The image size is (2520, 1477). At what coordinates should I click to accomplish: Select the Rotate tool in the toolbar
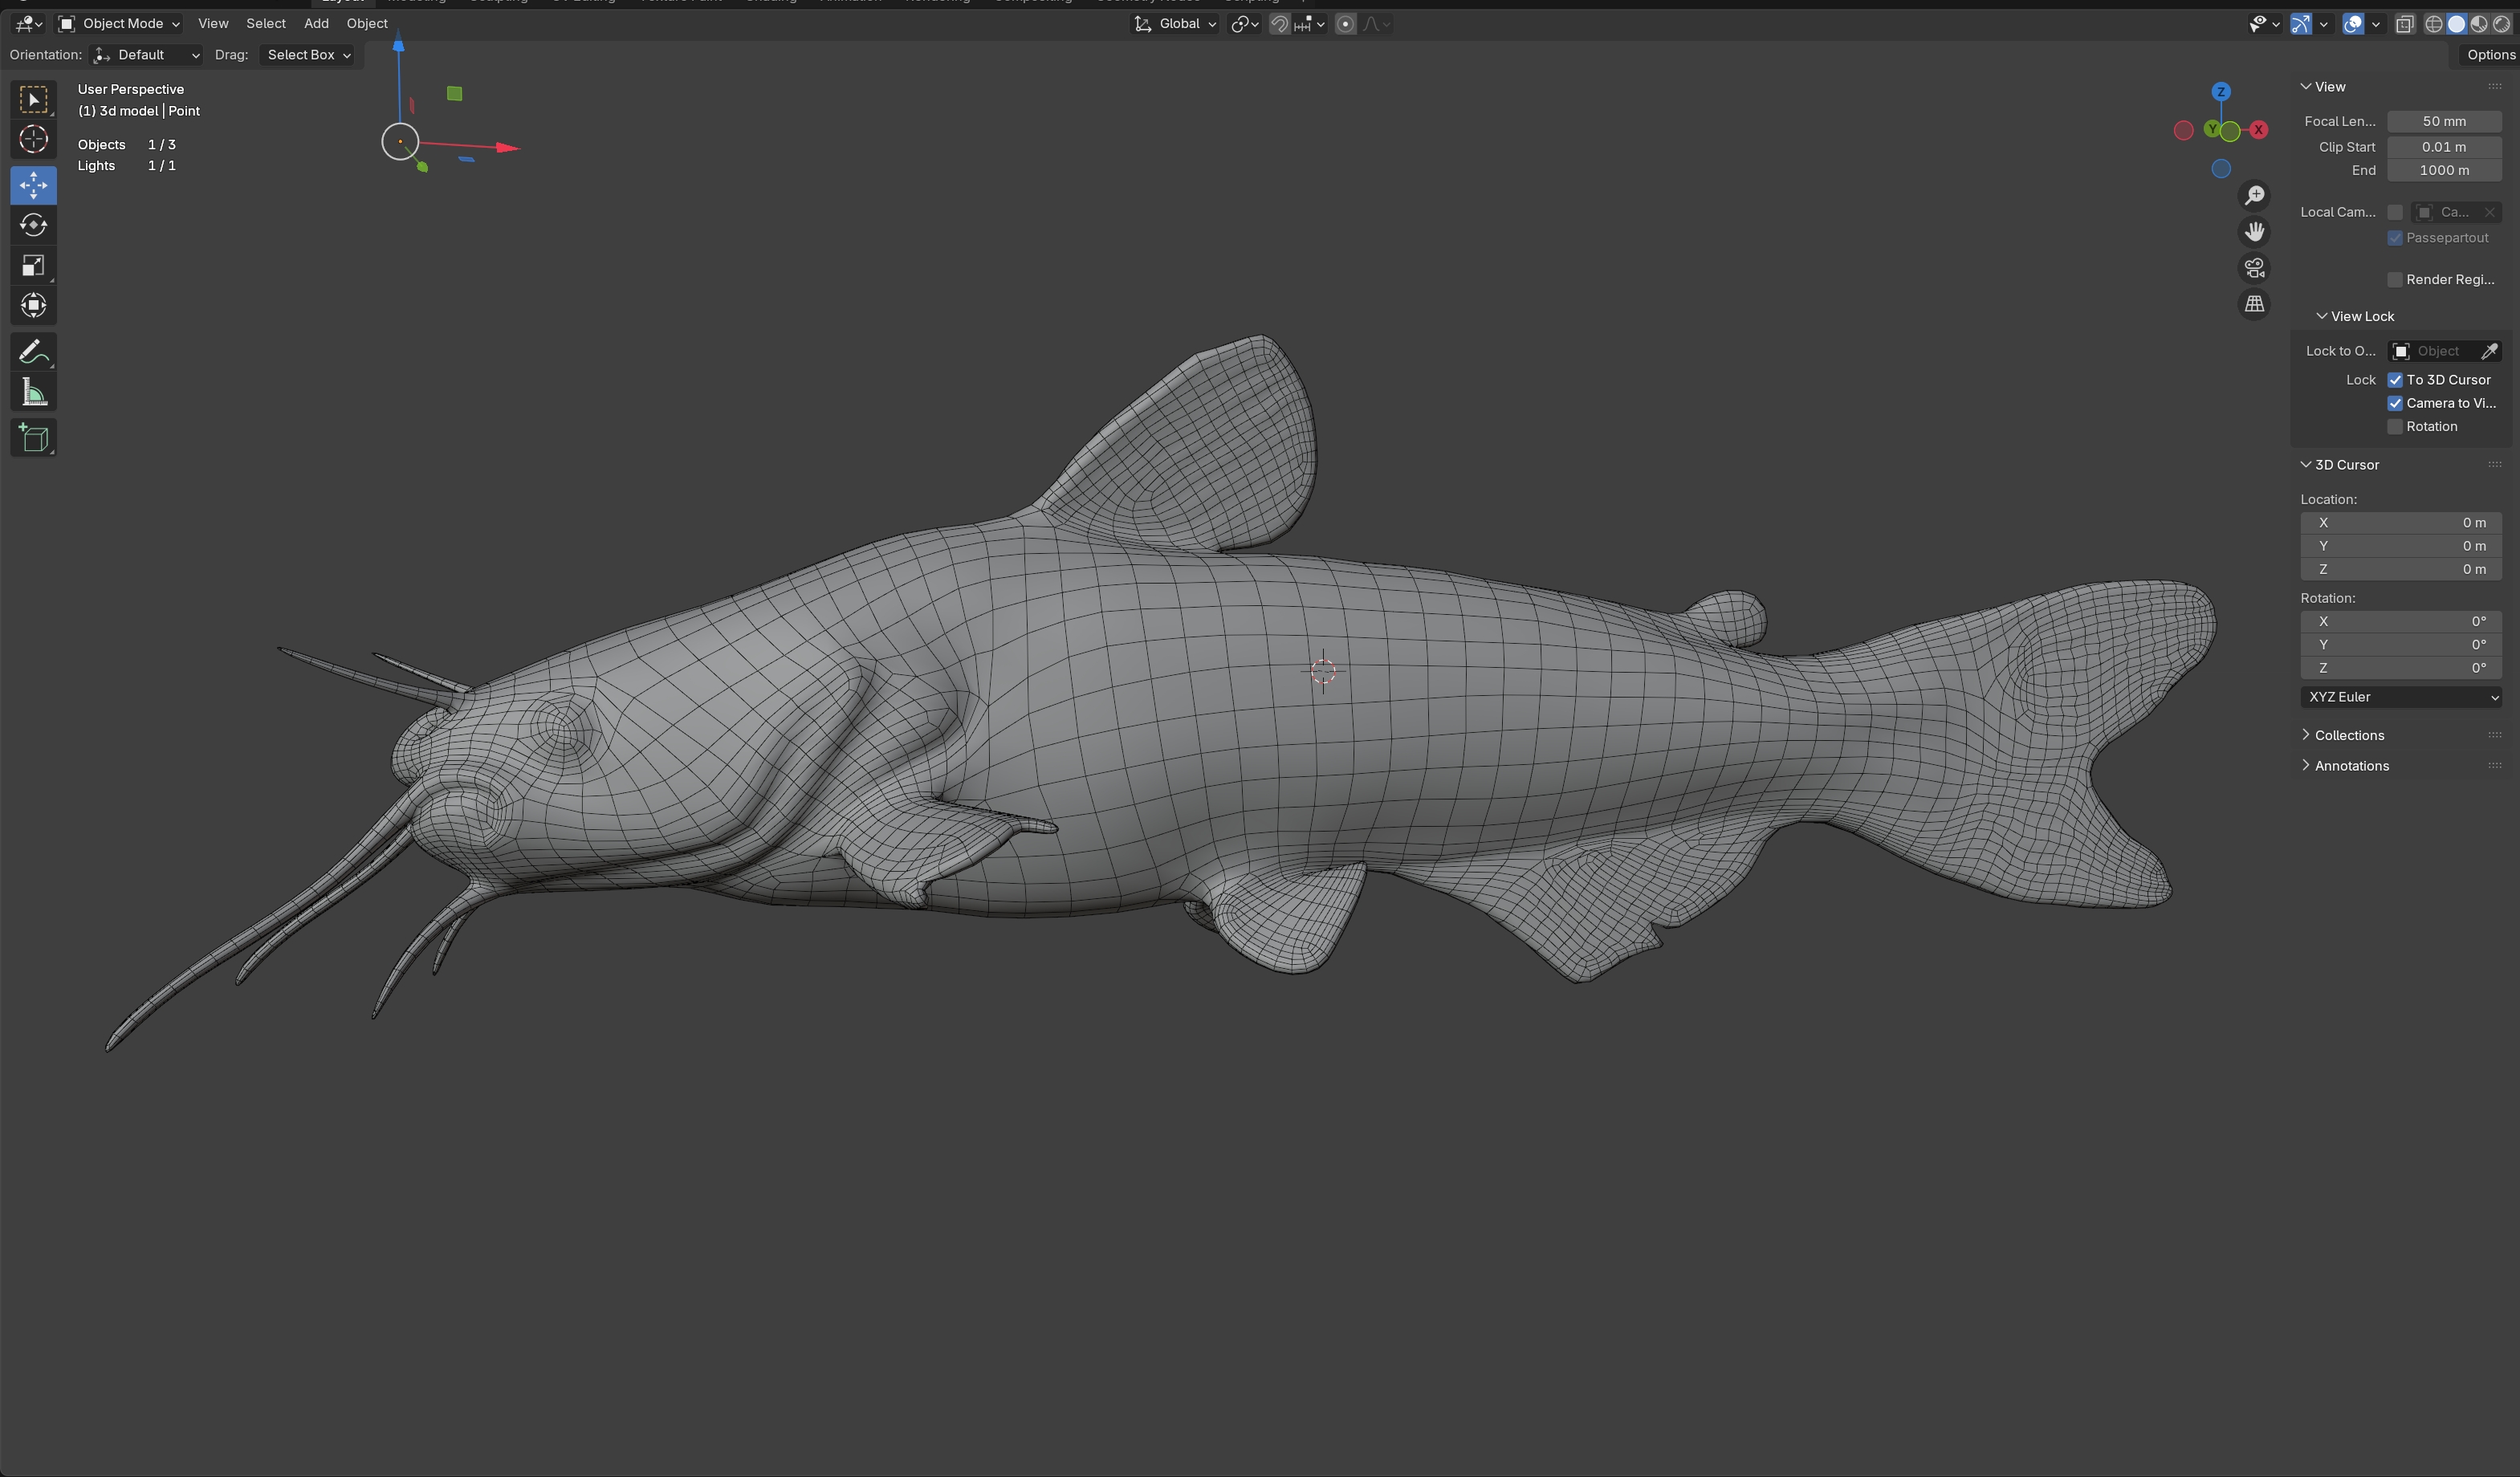33,225
